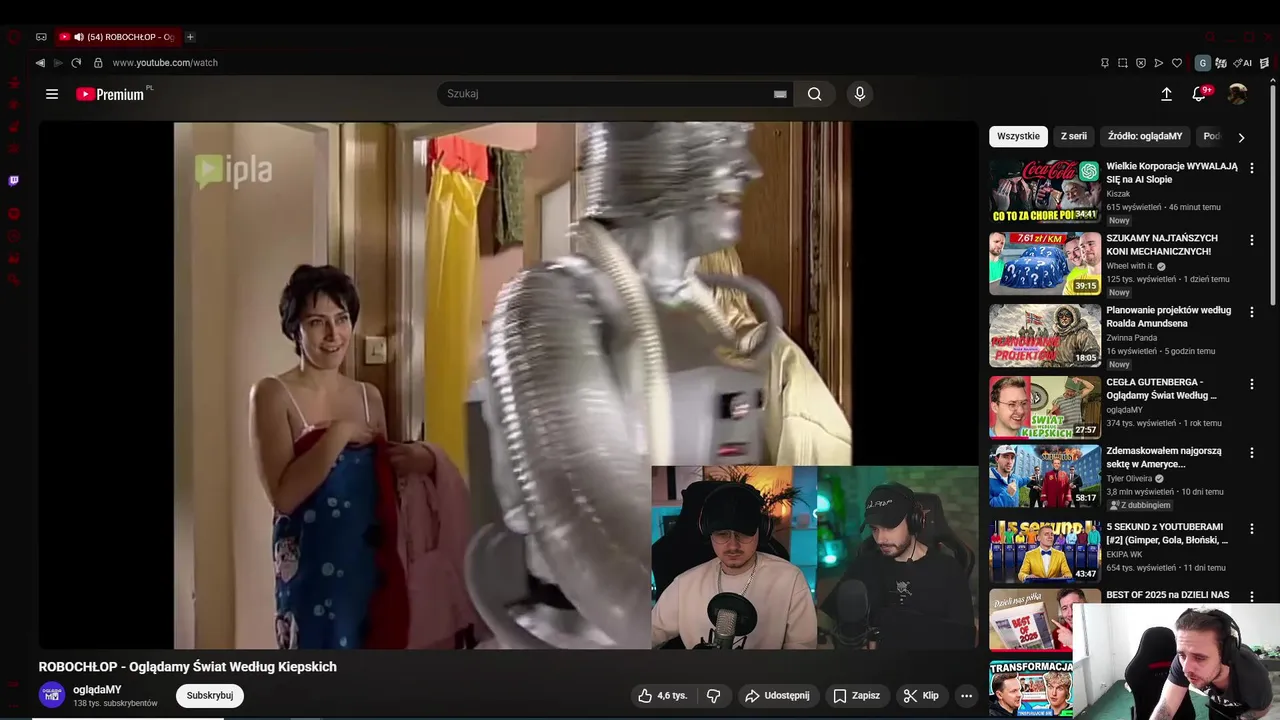Click the page scrollbar up arrow
The height and width of the screenshot is (720, 1280).
pyautogui.click(x=1275, y=82)
